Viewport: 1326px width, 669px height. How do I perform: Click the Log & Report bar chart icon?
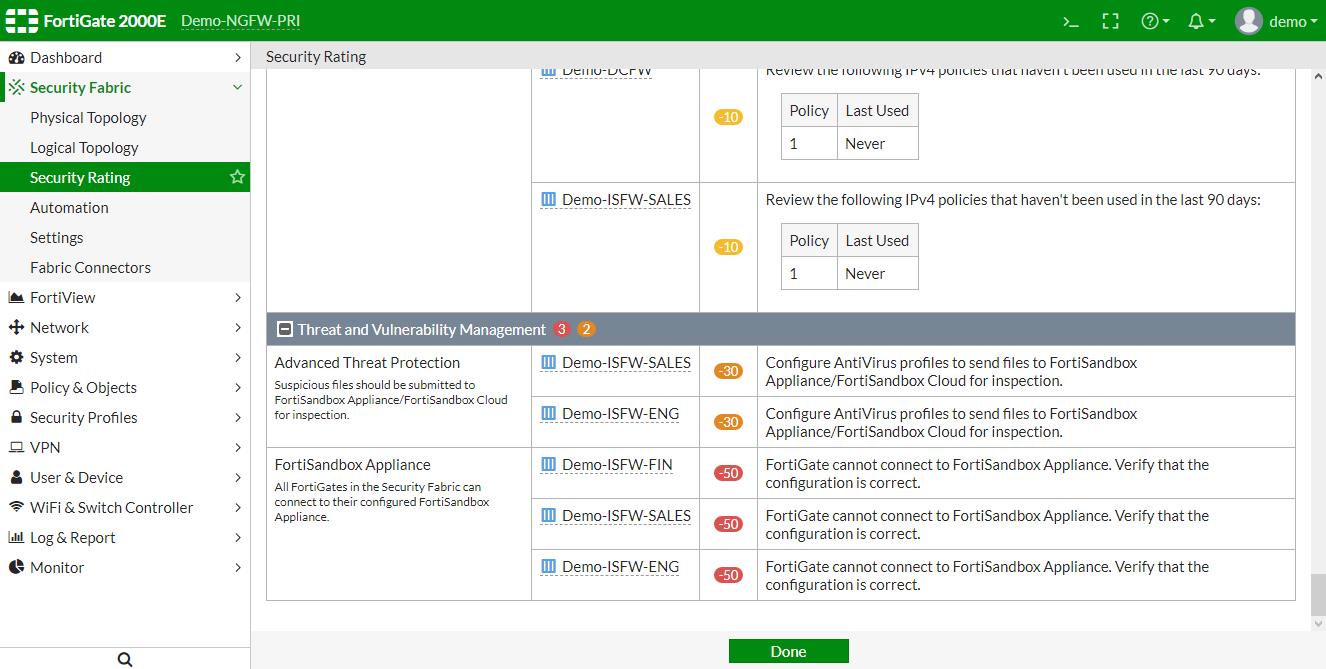coord(16,538)
